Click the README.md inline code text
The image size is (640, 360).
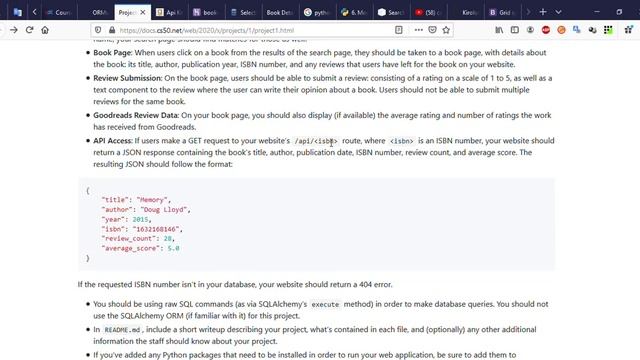122,330
